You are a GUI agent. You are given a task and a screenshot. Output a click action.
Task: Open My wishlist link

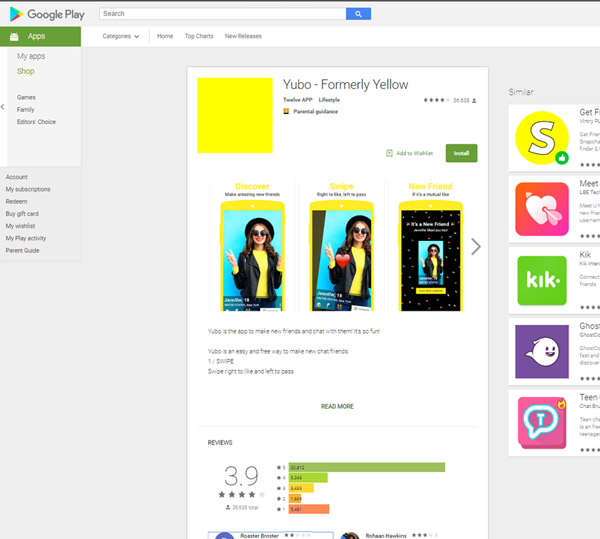pyautogui.click(x=20, y=226)
